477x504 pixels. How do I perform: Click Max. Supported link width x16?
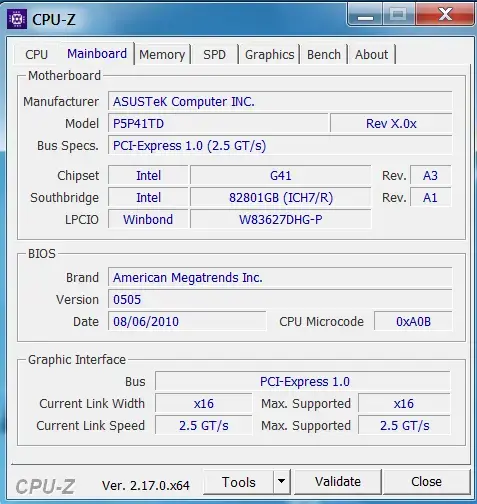pyautogui.click(x=404, y=403)
